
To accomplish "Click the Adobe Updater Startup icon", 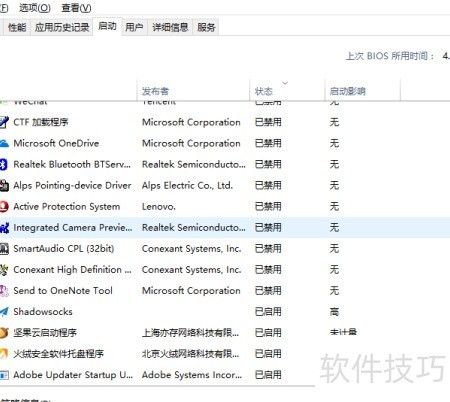I will (4, 375).
